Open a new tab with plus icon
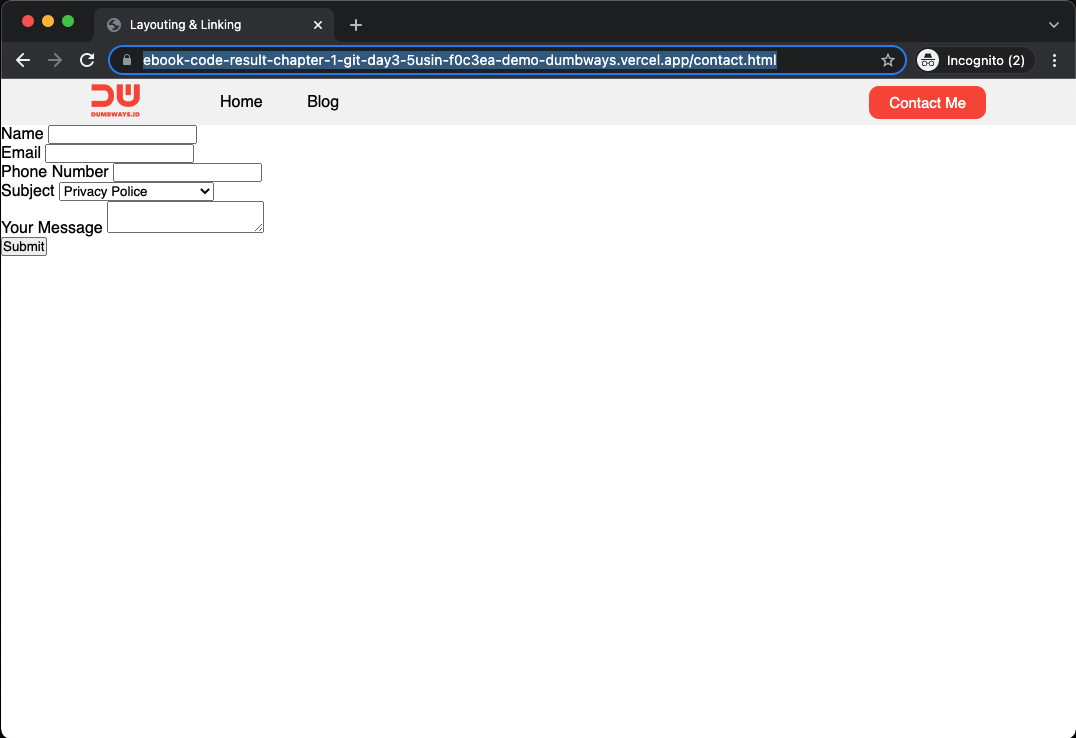The height and width of the screenshot is (738, 1076). pos(355,25)
